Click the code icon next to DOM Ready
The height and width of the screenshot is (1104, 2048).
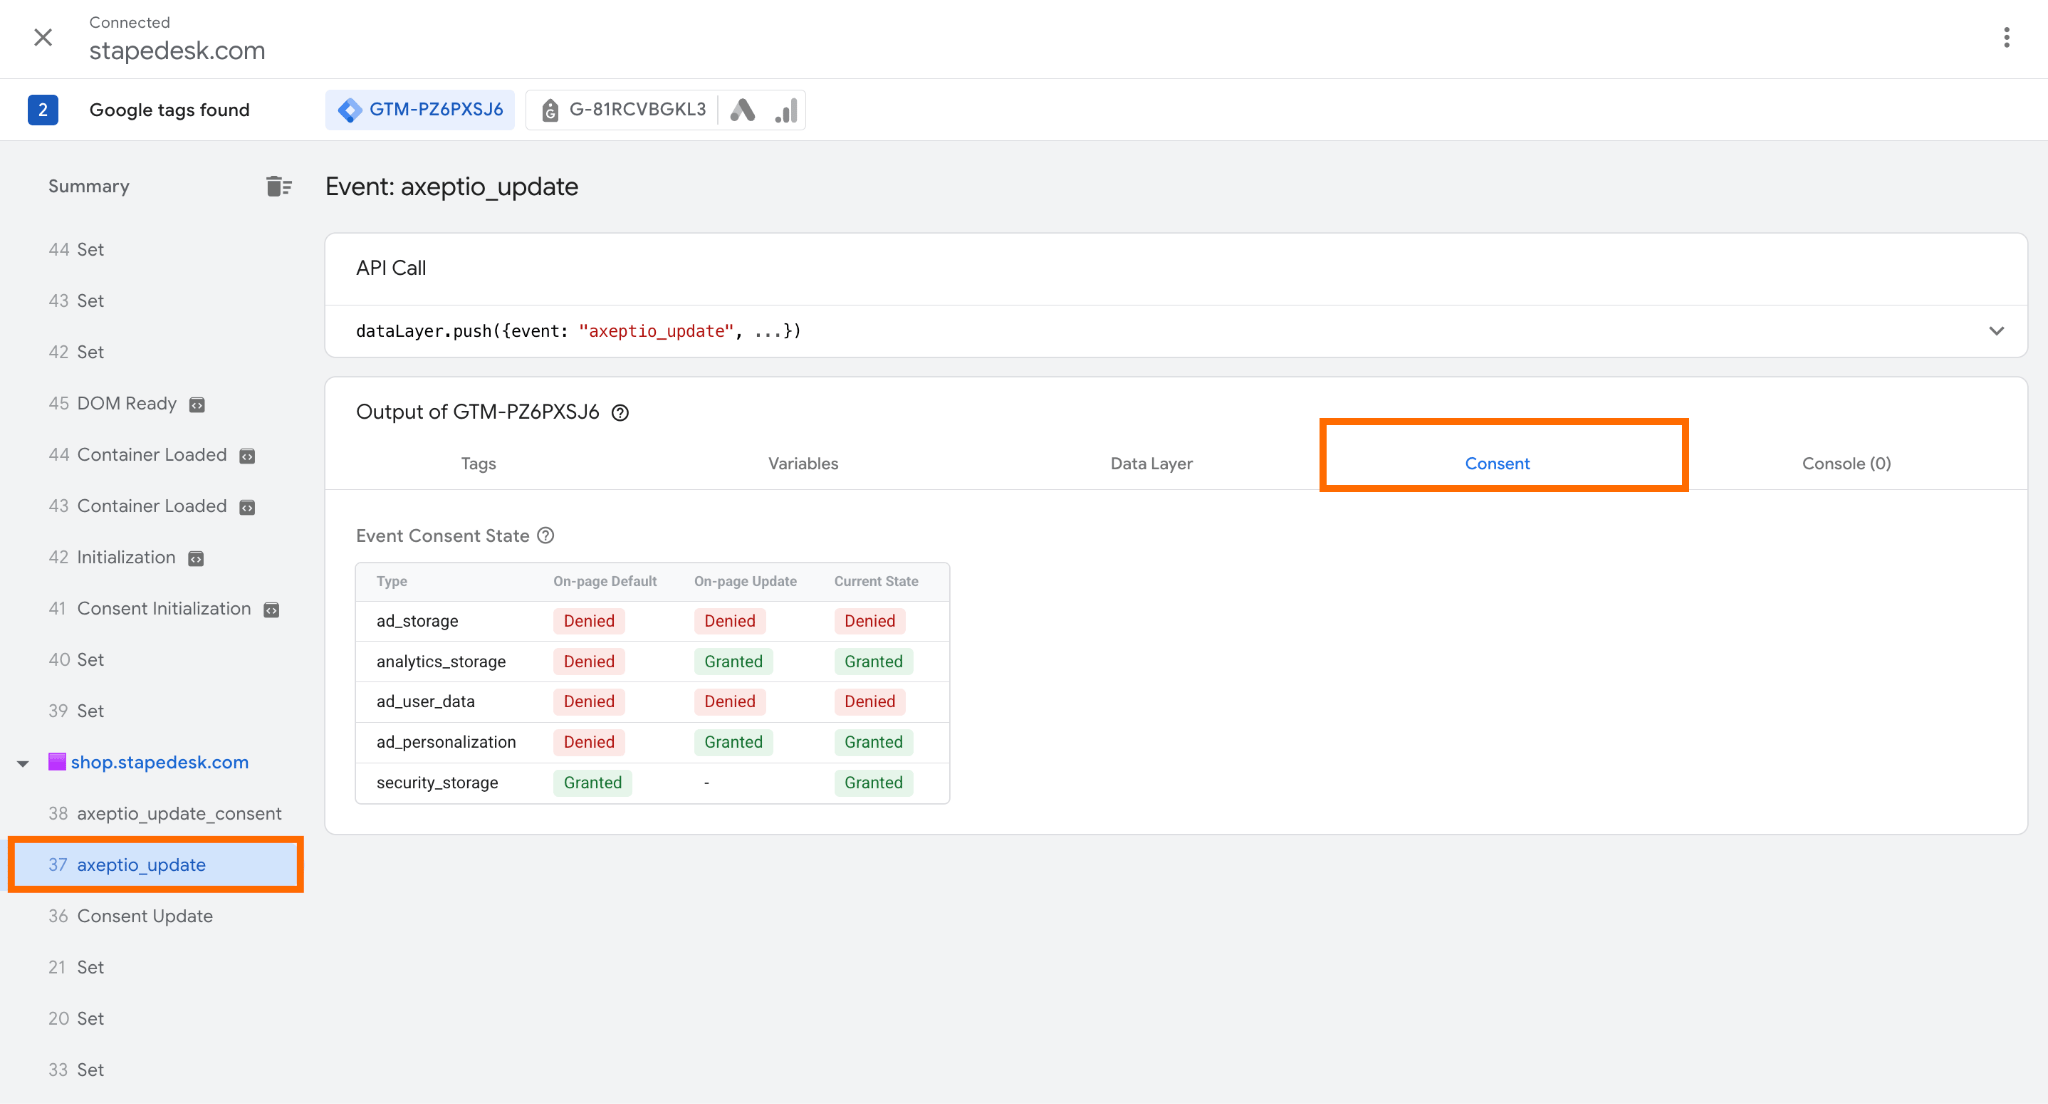(197, 405)
